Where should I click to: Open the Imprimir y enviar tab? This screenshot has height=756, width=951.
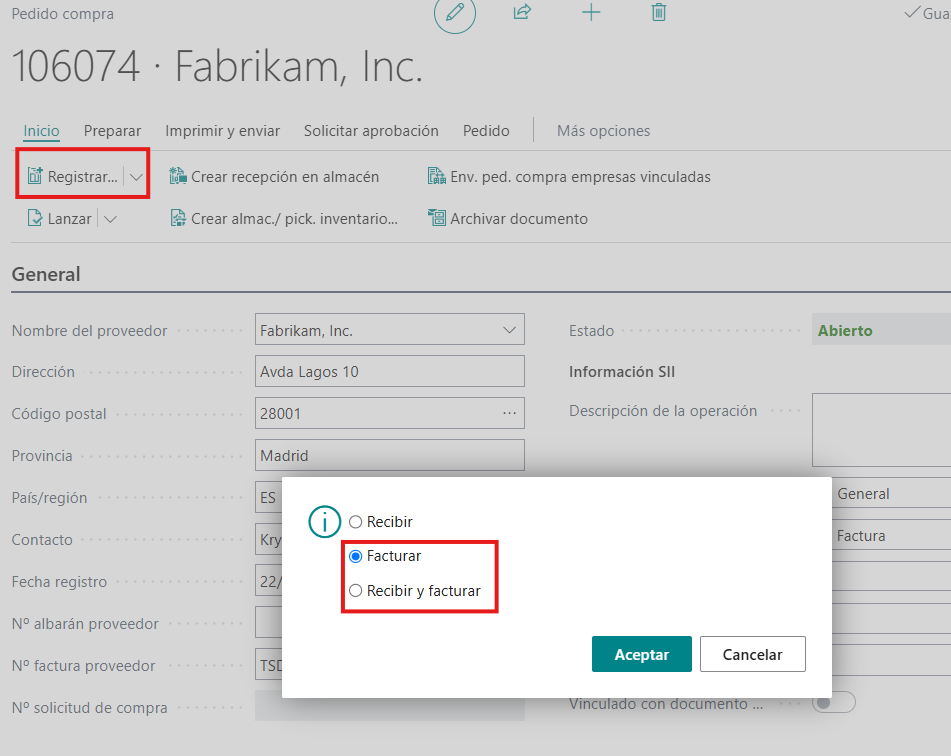point(223,131)
